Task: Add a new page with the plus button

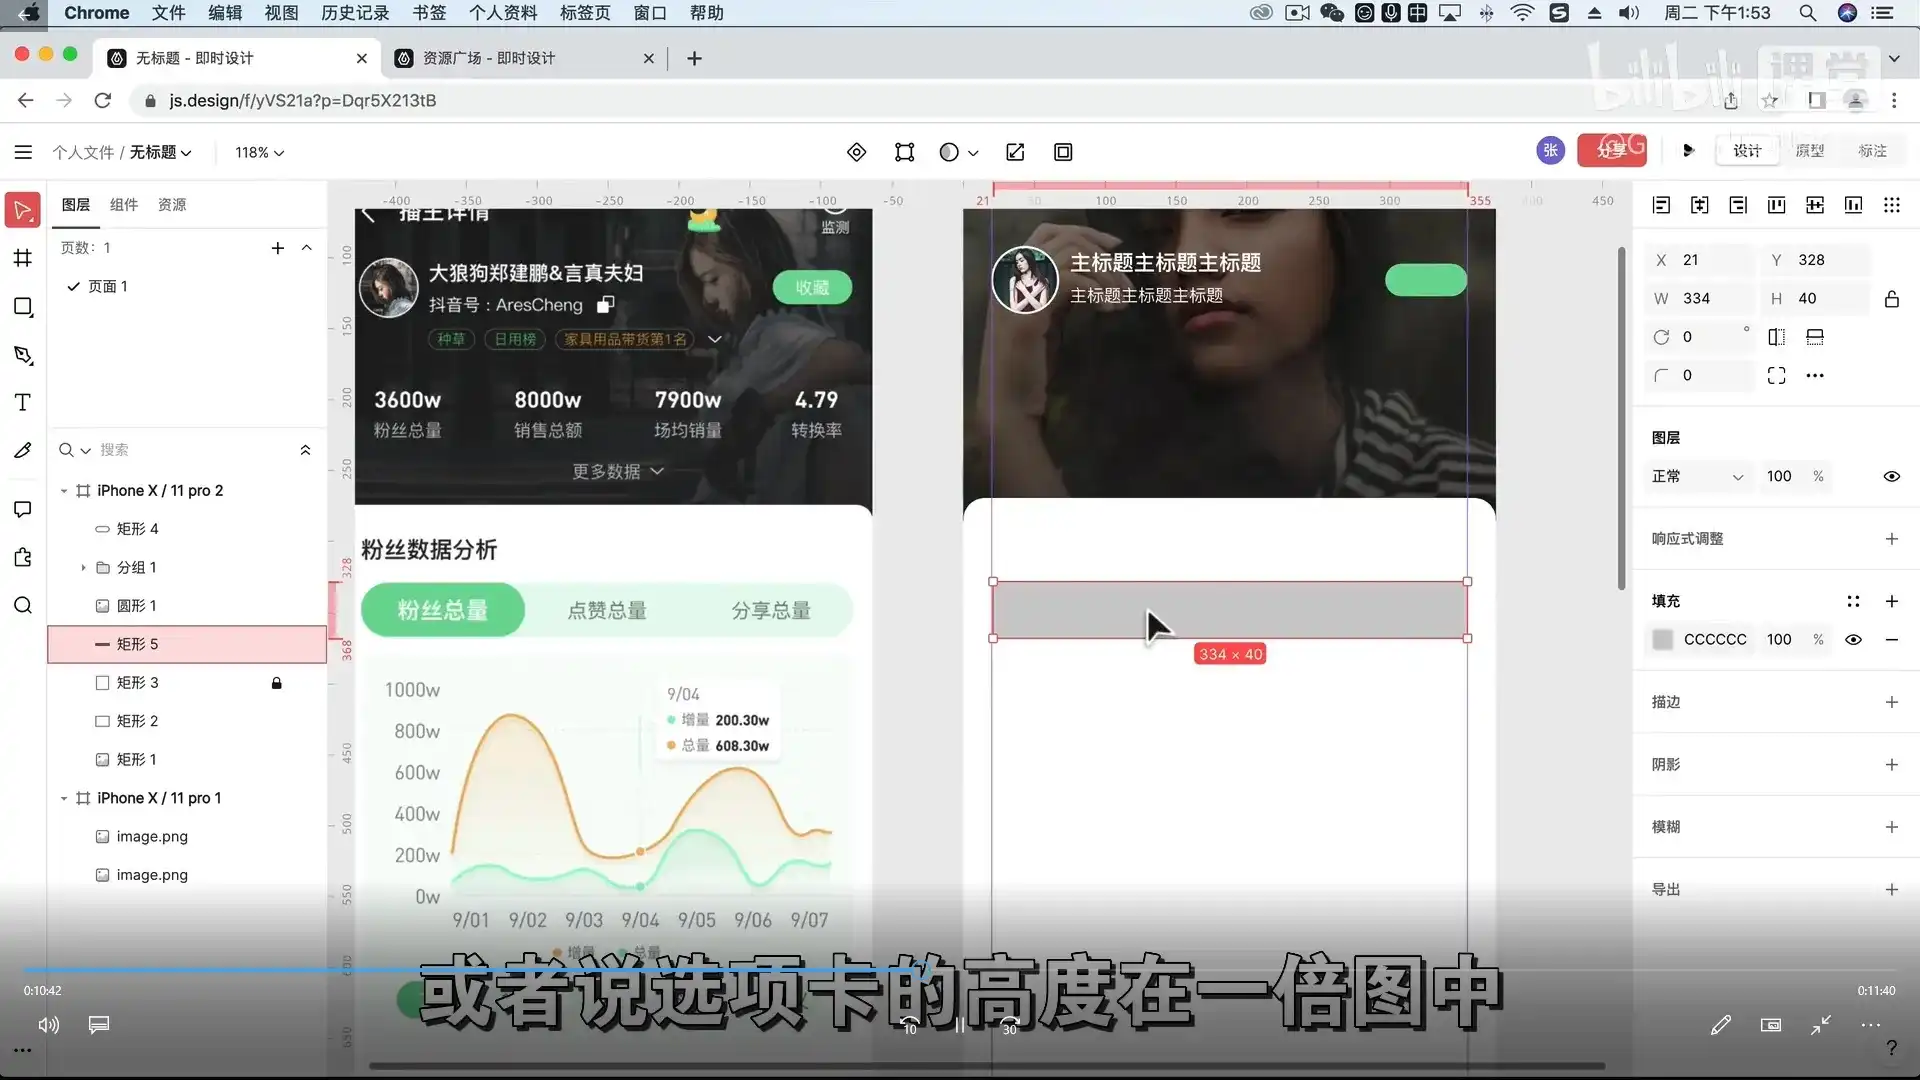Action: pyautogui.click(x=278, y=247)
